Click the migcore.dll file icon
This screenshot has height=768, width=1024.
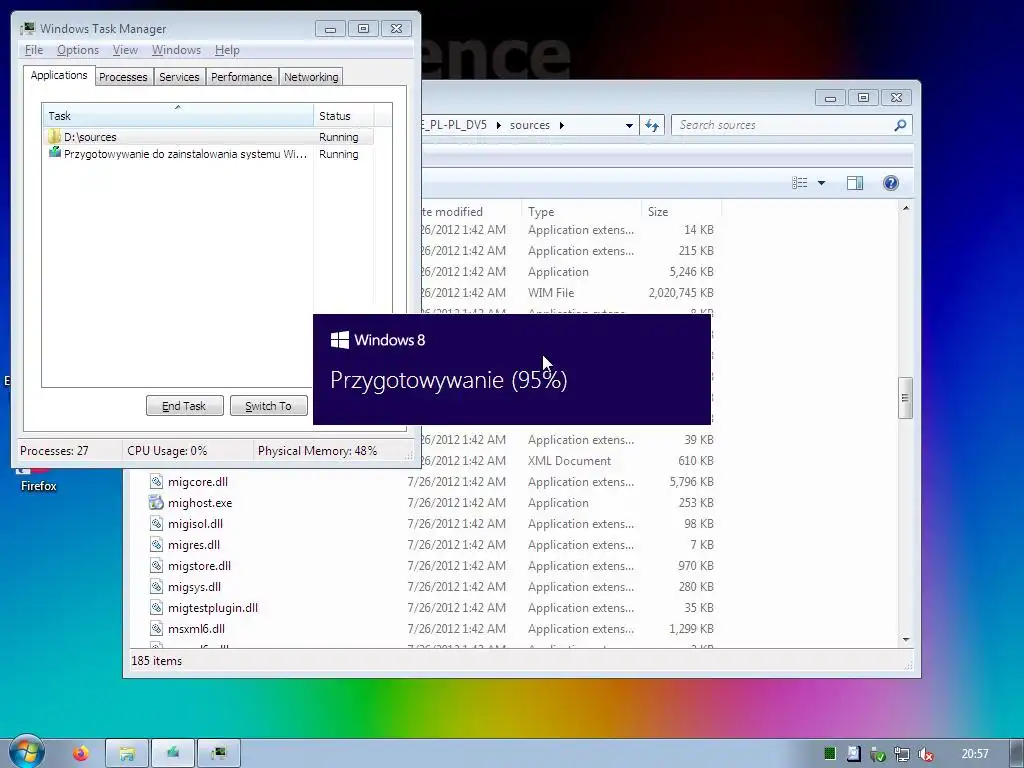pyautogui.click(x=156, y=481)
